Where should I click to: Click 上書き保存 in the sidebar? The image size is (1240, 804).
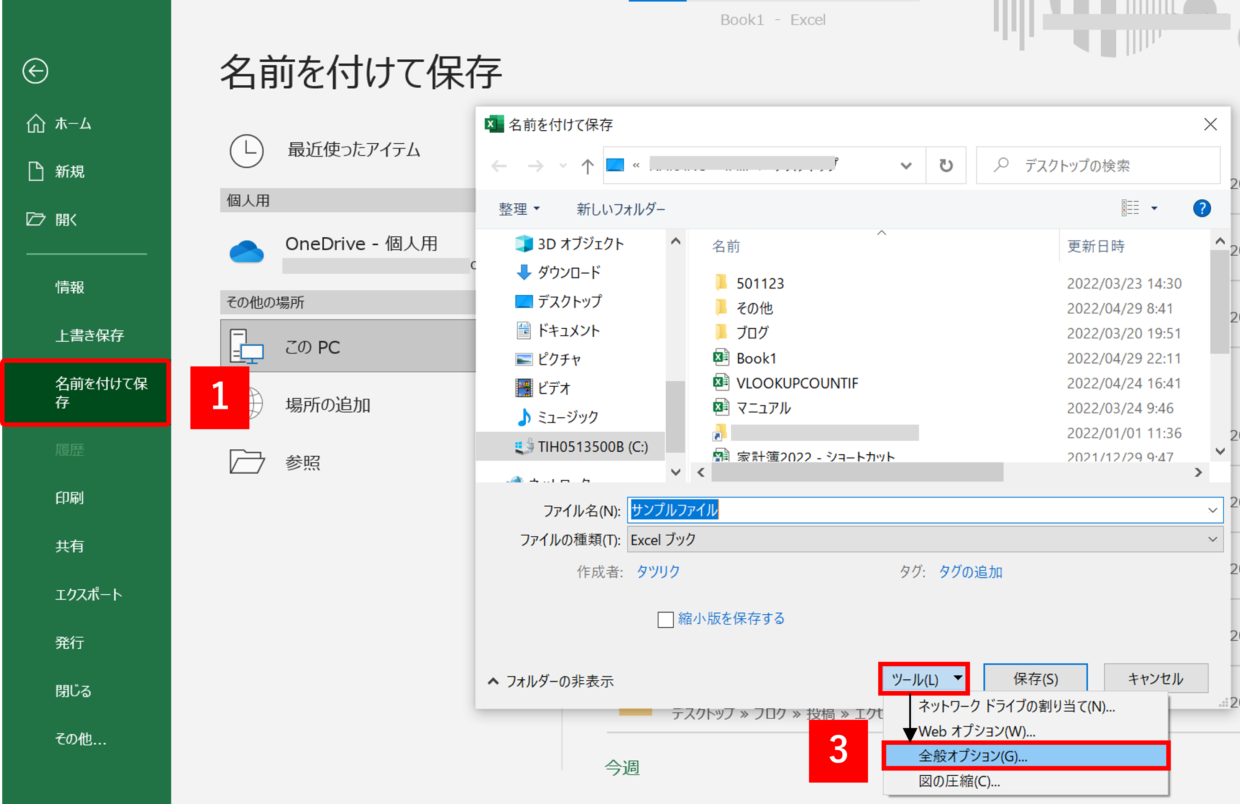(90, 336)
